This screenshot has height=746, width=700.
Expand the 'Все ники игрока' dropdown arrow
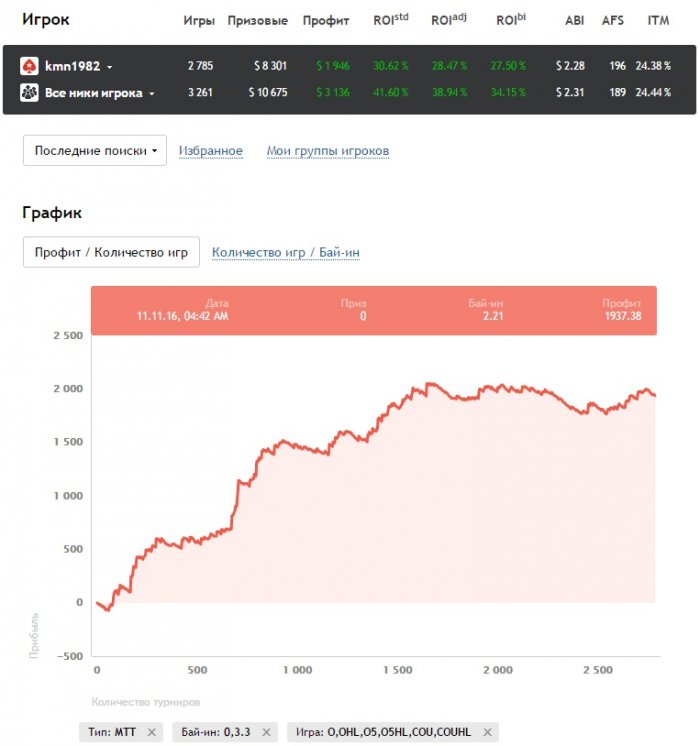point(152,94)
